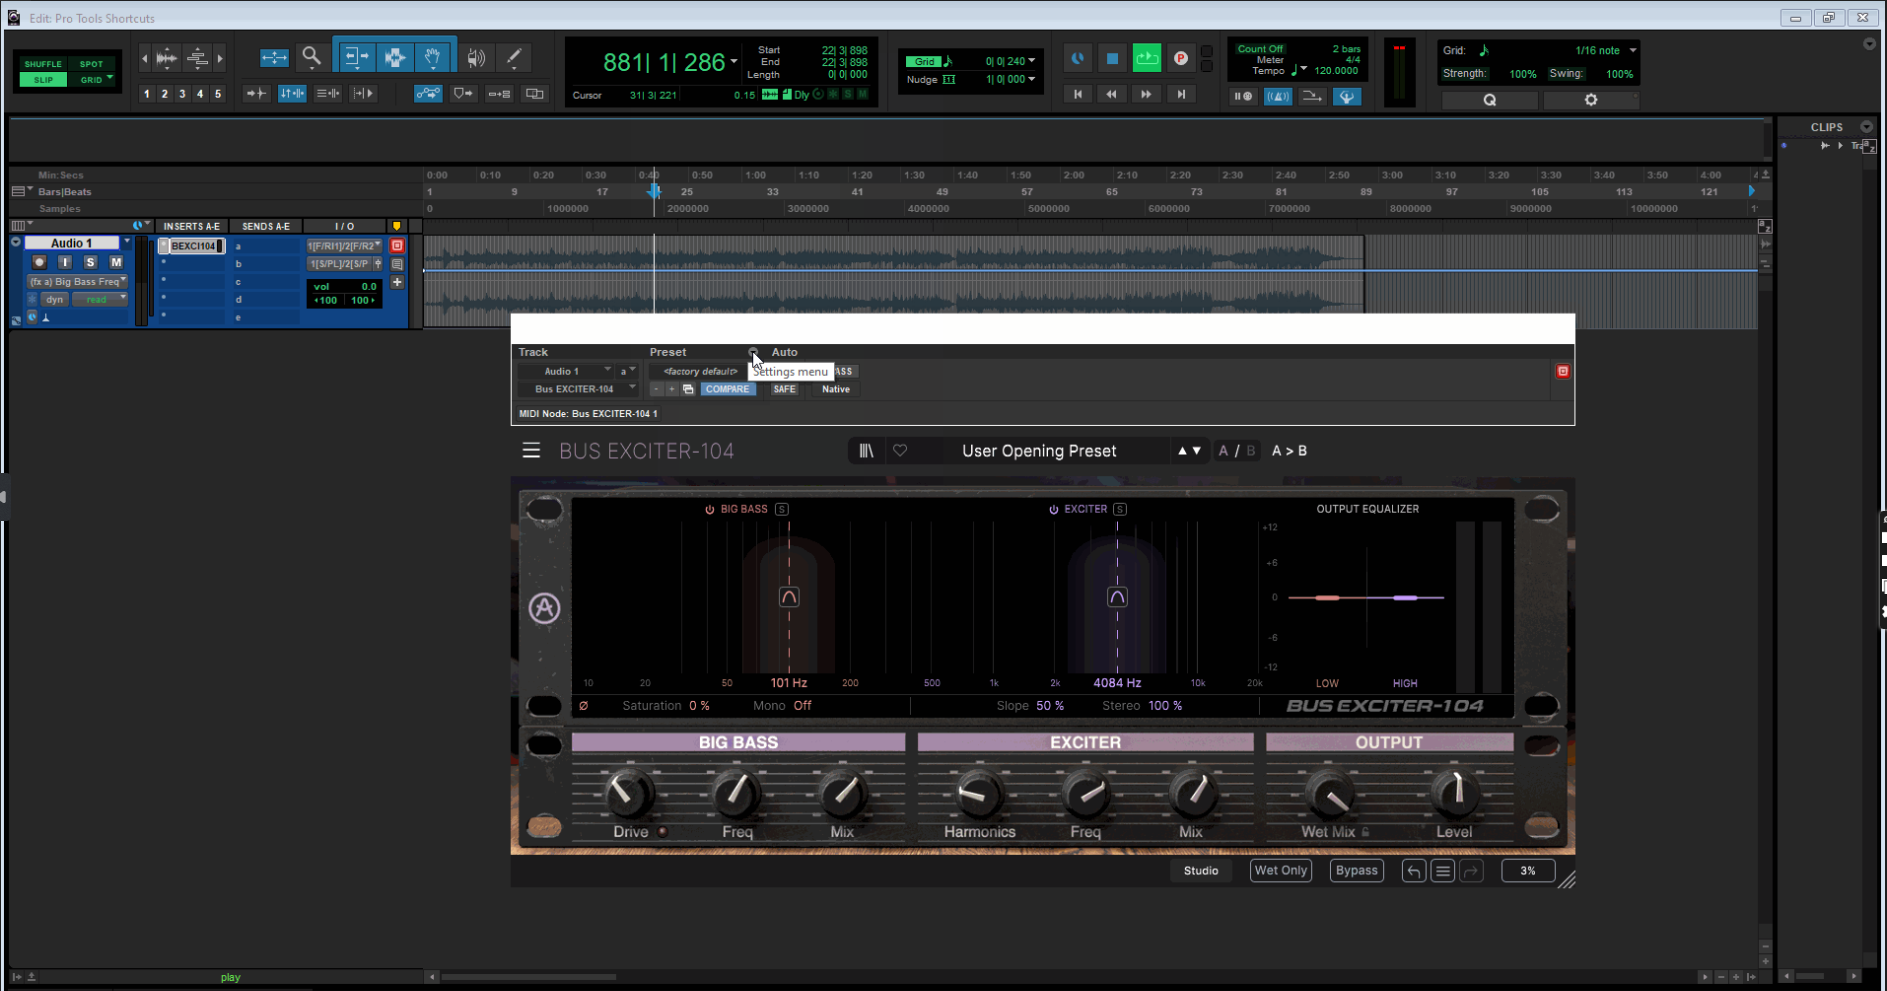Open Grid value 1/16 note dropdown
The width and height of the screenshot is (1887, 991).
coord(1633,50)
